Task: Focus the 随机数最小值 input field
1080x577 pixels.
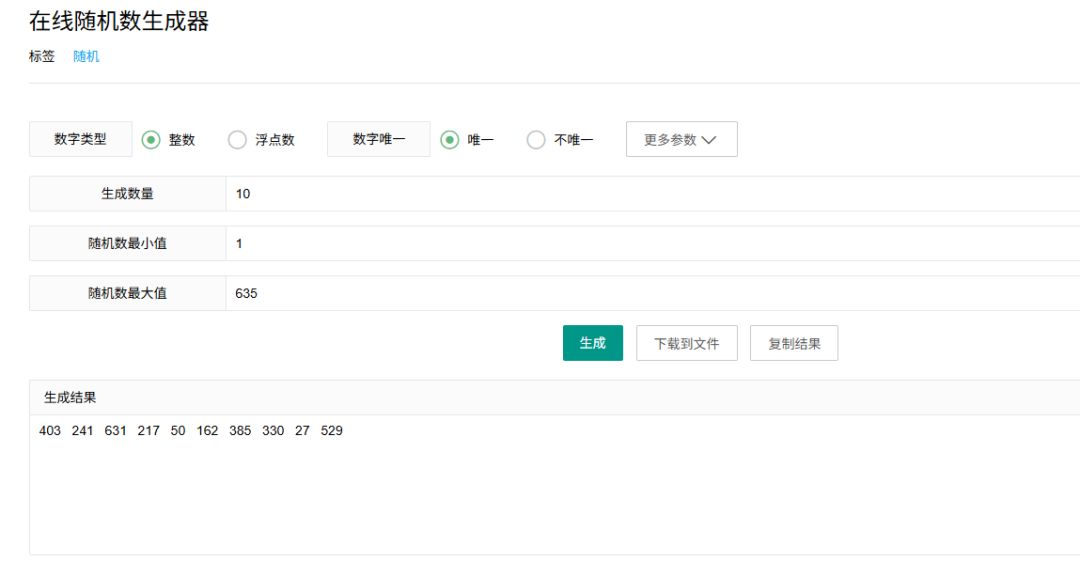Action: 653,243
